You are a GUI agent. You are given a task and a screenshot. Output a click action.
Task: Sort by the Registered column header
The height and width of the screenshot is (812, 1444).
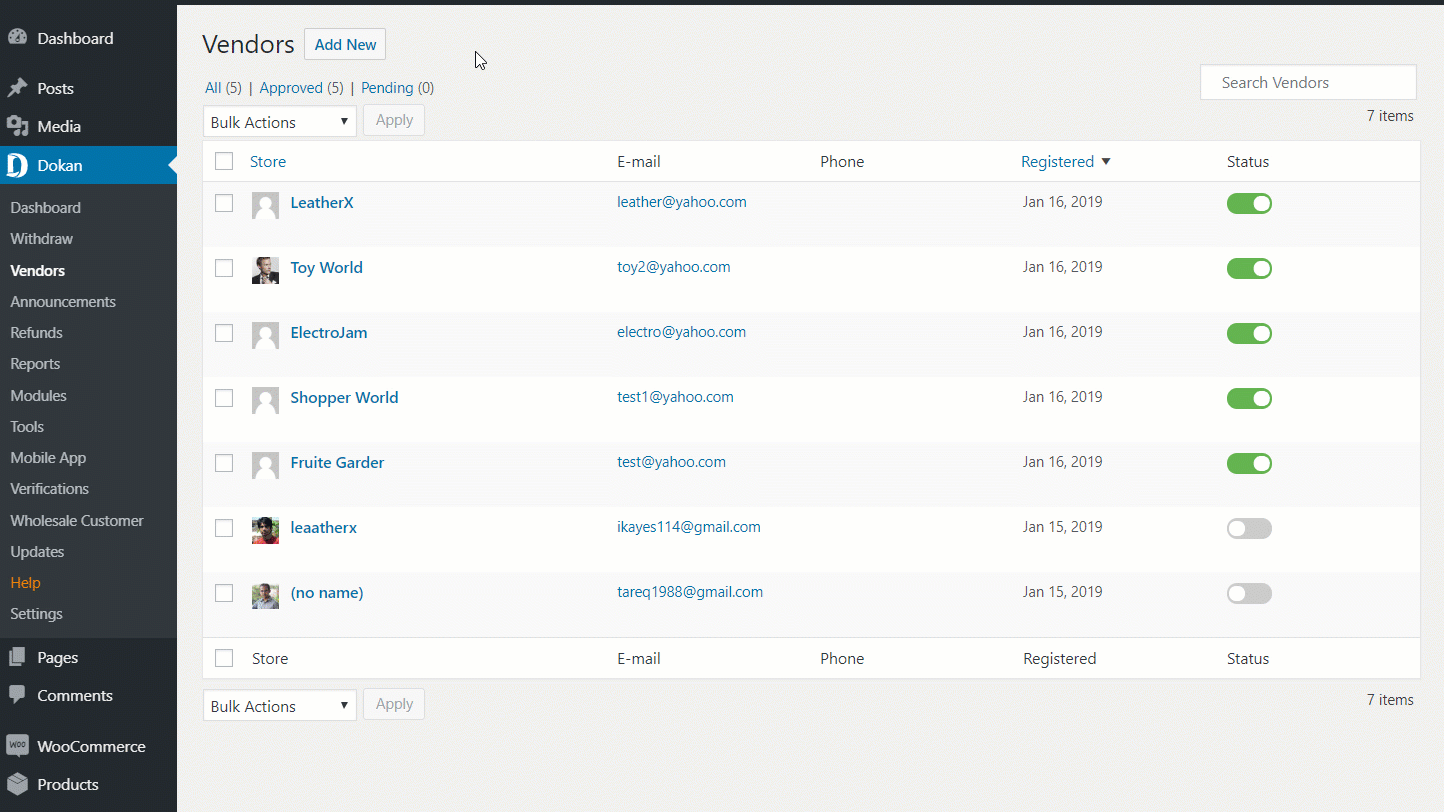(1057, 162)
